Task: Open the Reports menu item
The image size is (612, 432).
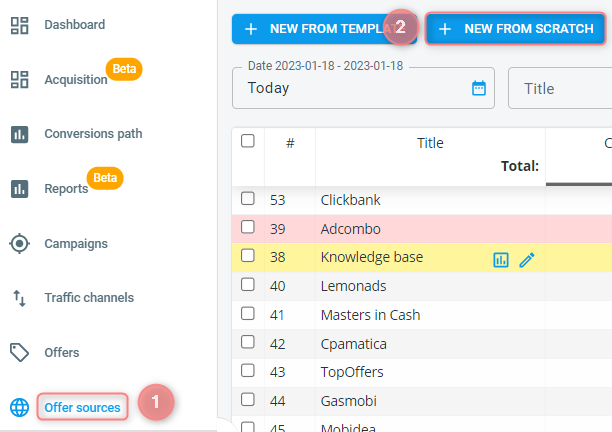Action: 66,189
